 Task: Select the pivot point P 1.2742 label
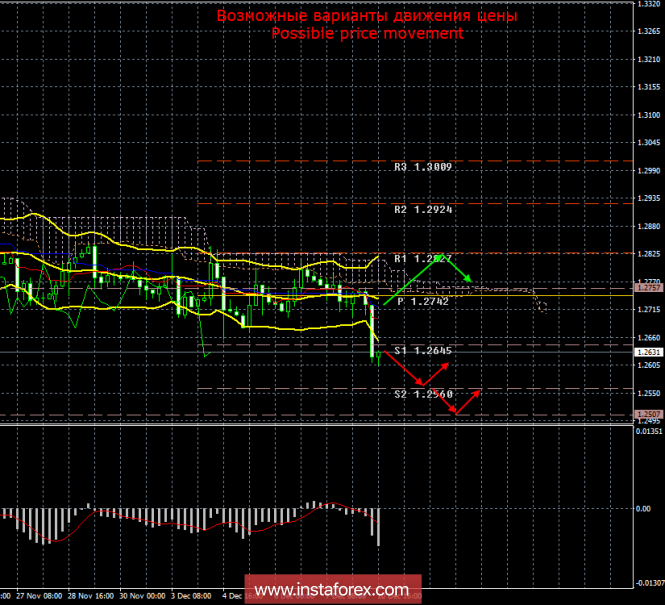tap(423, 300)
